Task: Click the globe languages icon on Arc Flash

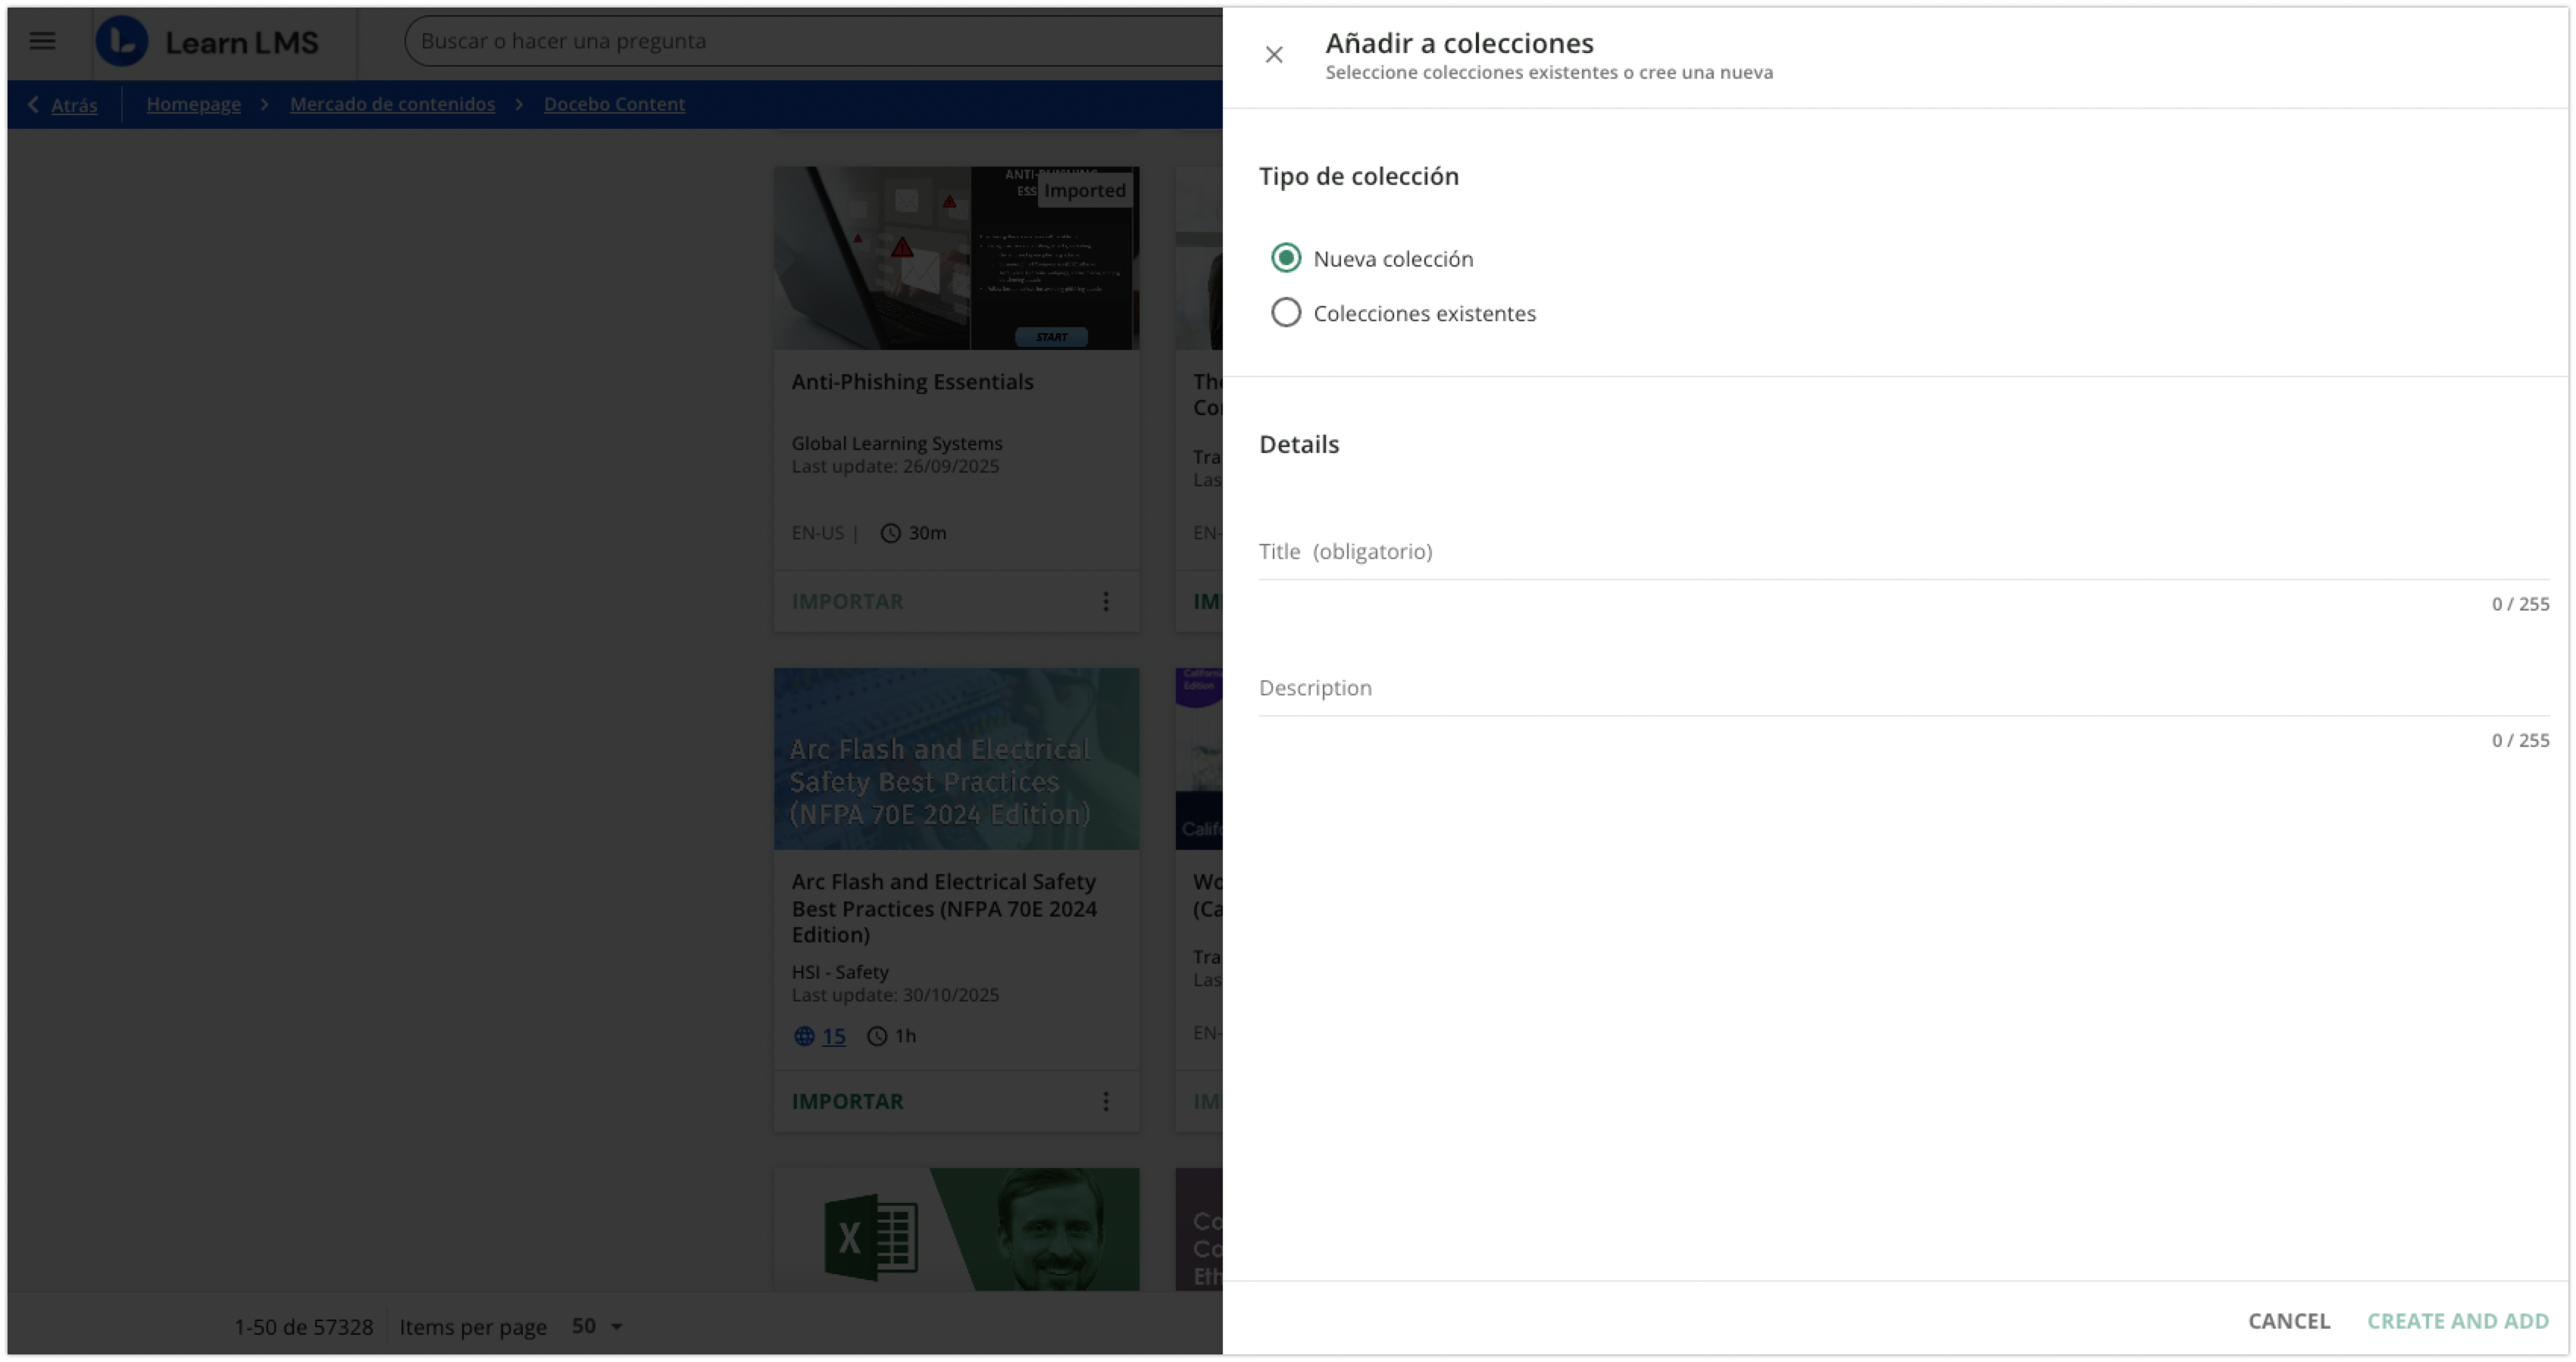Action: click(x=804, y=1036)
